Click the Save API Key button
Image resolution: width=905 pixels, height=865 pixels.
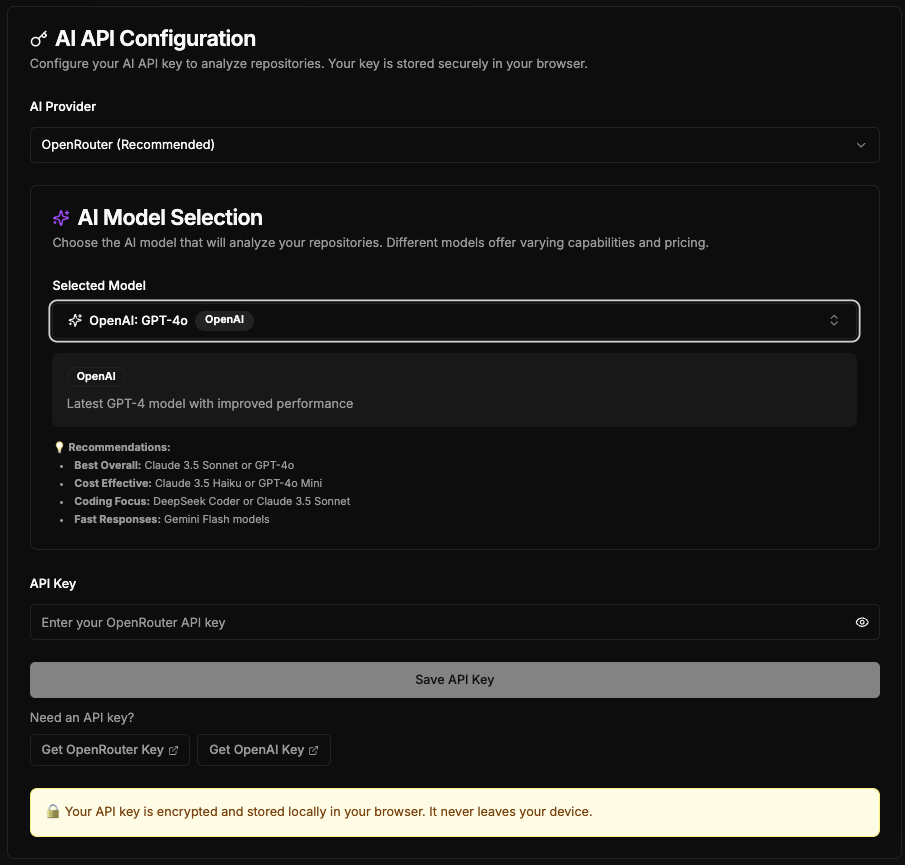(453, 679)
